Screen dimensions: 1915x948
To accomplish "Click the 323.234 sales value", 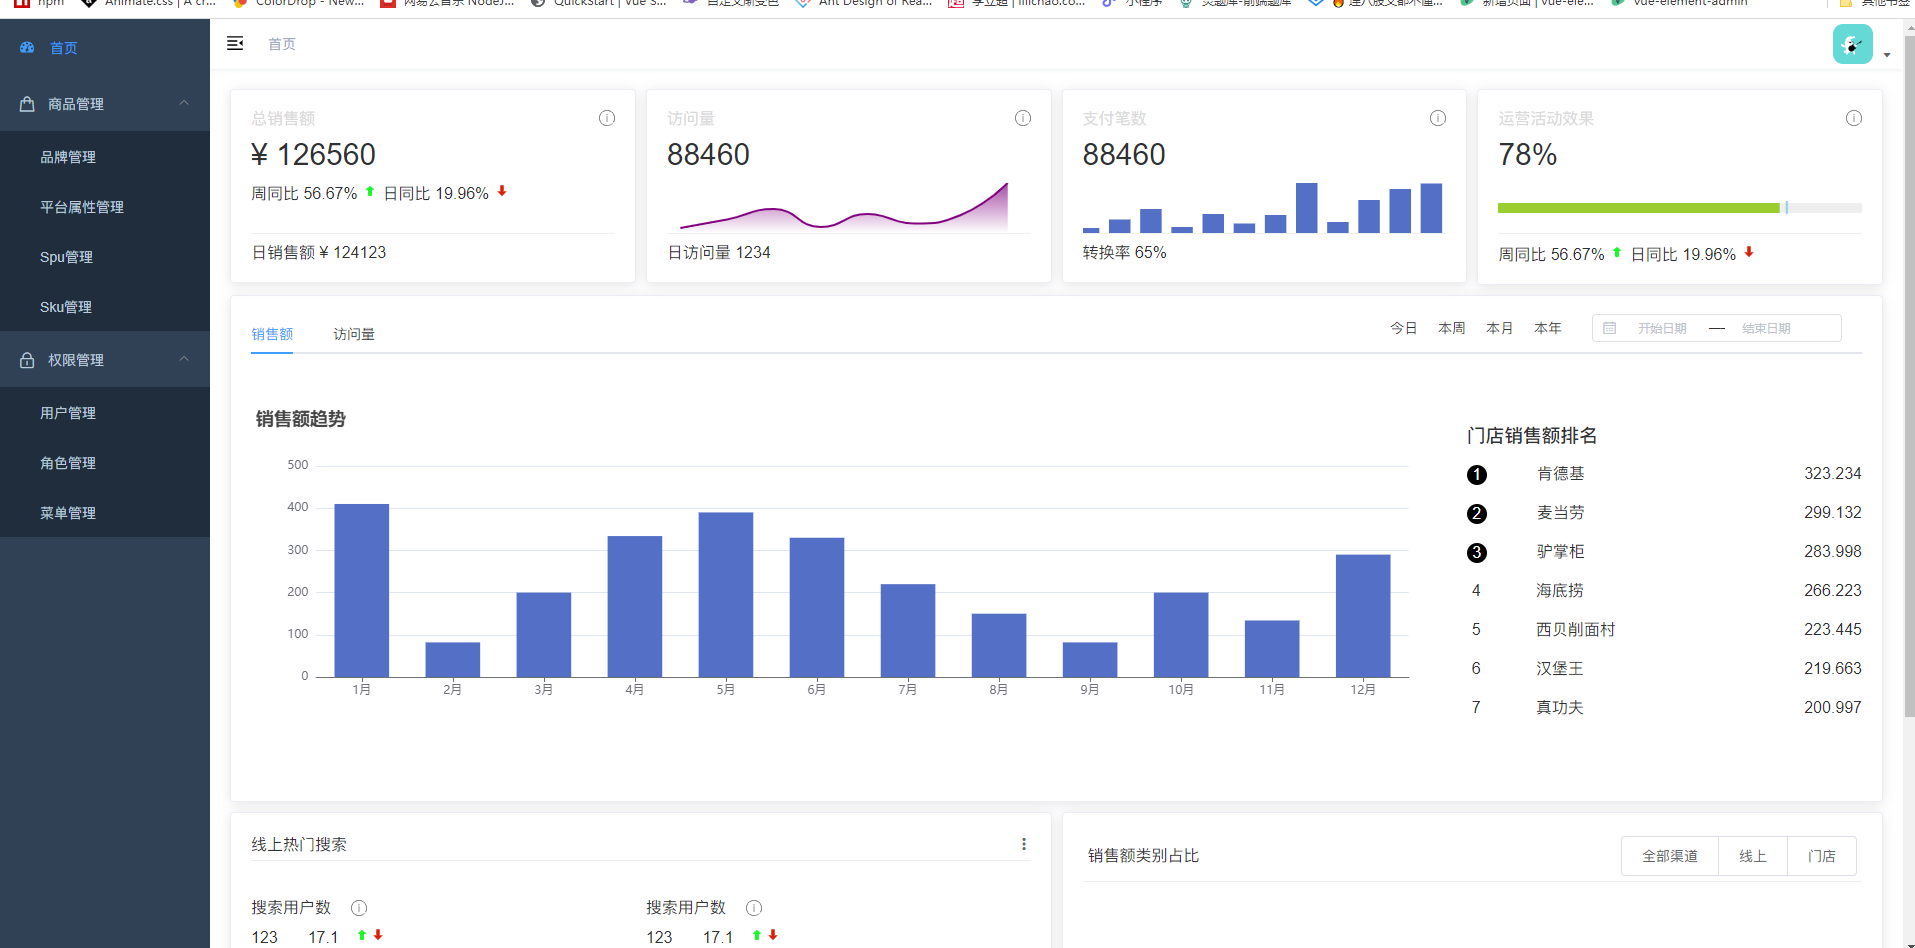I will click(1833, 474).
